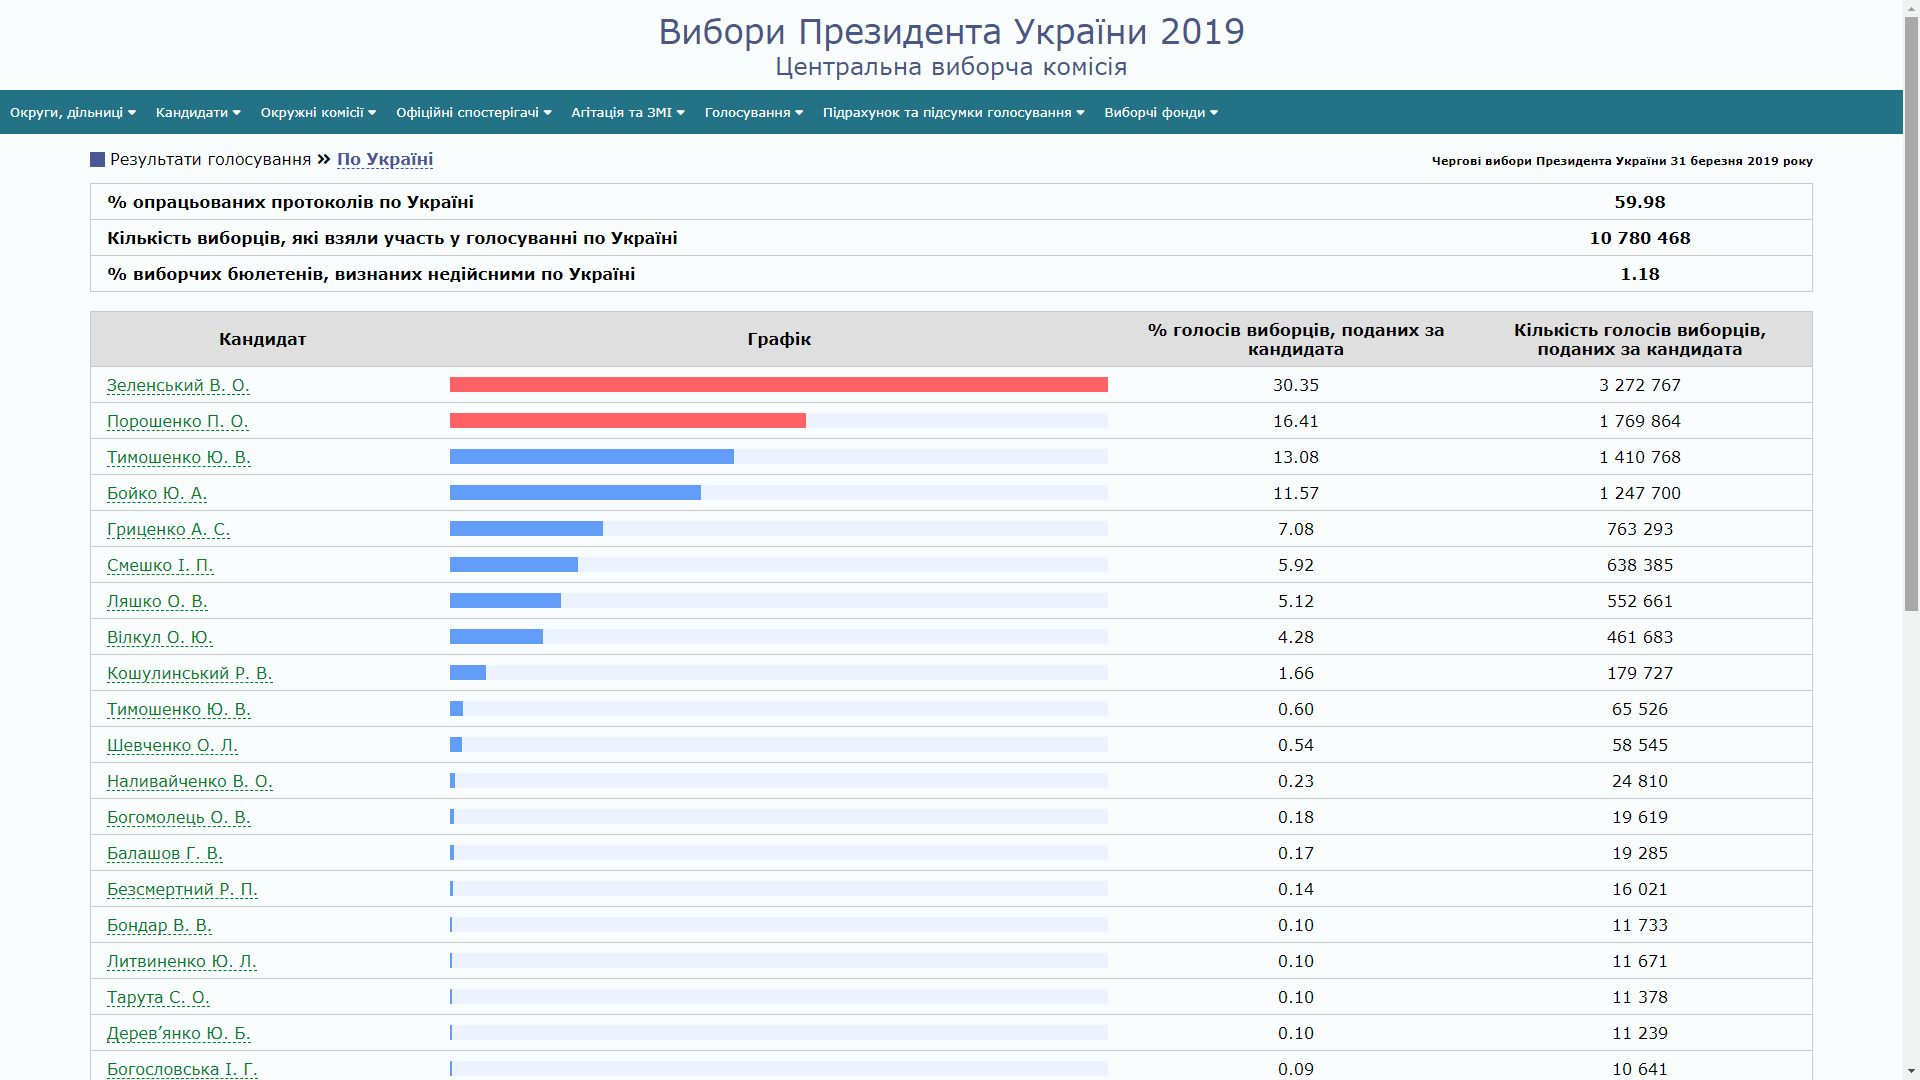Open candidate Кошулинський Р. В. link

tap(190, 673)
